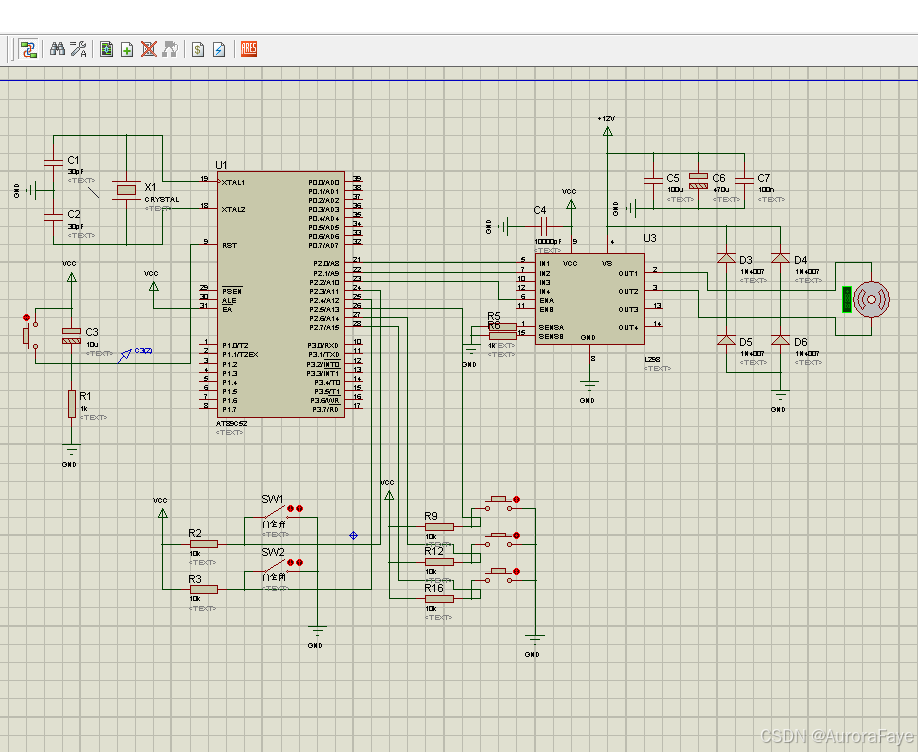This screenshot has height=752, width=918.
Task: Click the blue C3(2) probe label
Action: pos(143,350)
